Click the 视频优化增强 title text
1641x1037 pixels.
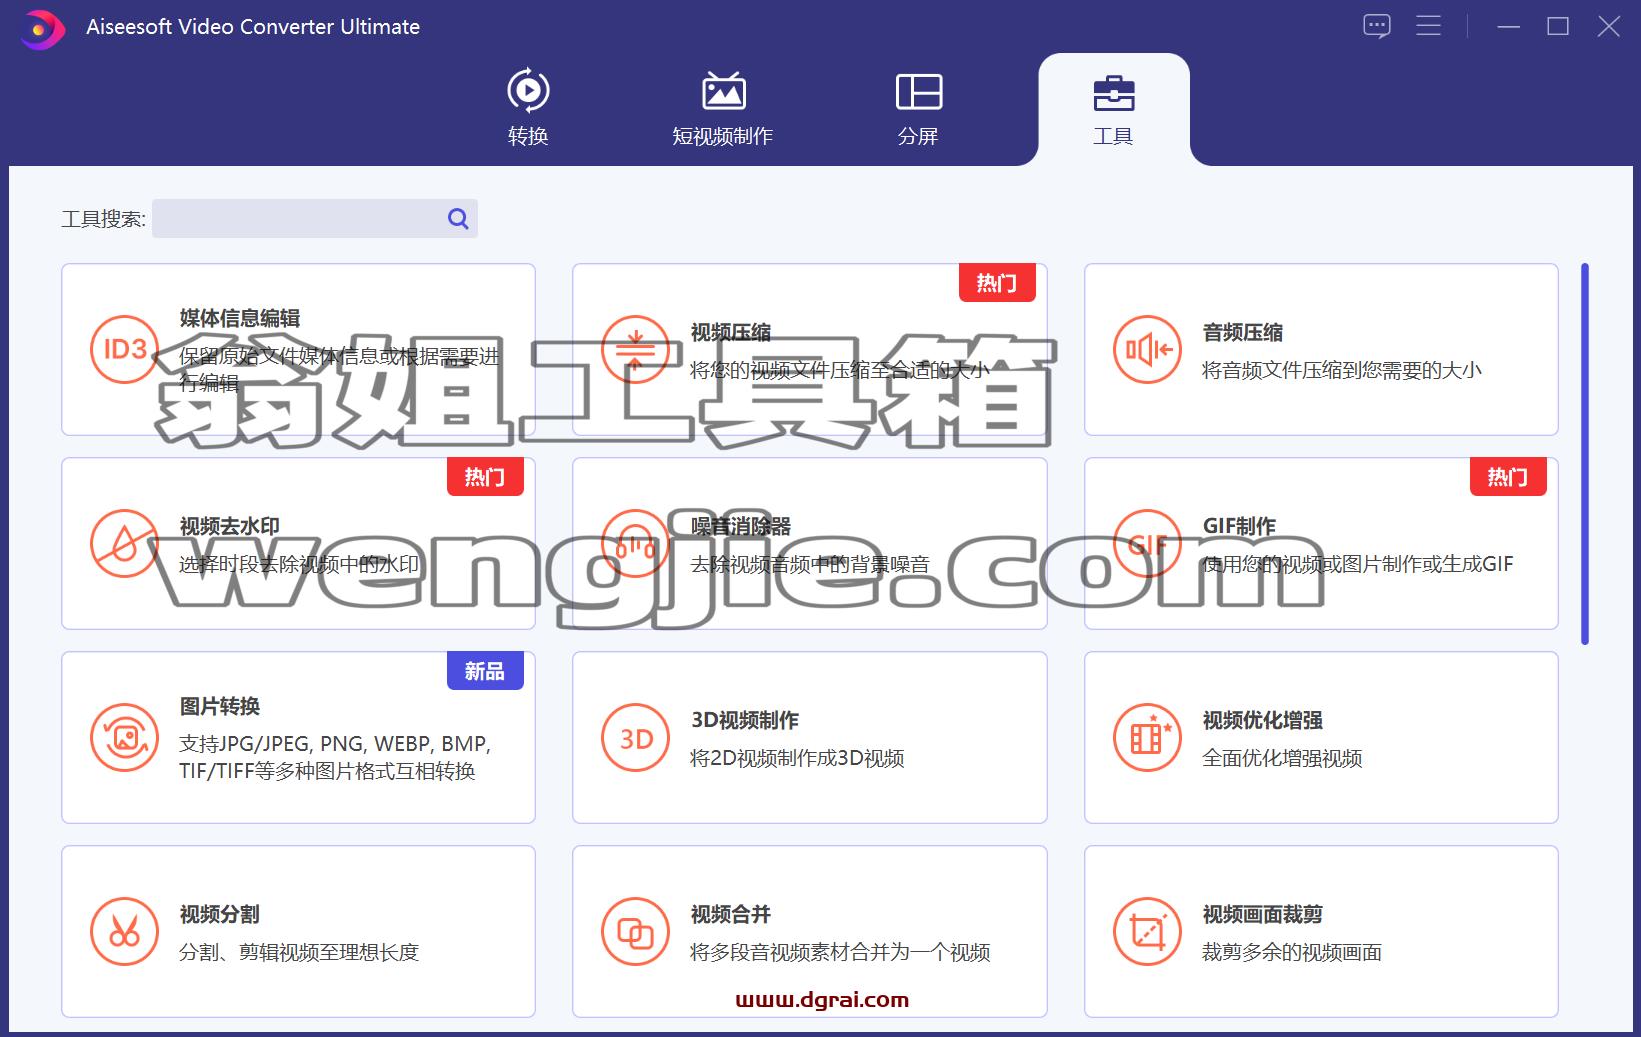(1262, 720)
